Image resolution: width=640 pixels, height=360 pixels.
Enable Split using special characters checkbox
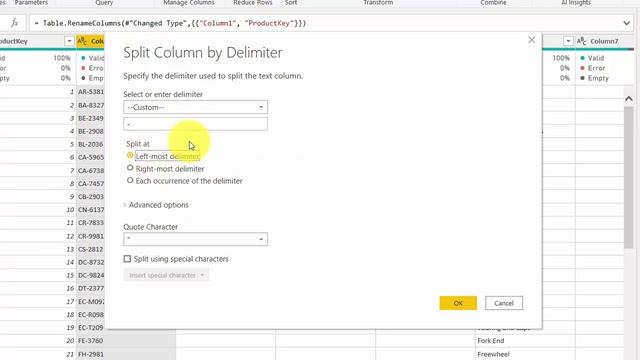click(127, 259)
